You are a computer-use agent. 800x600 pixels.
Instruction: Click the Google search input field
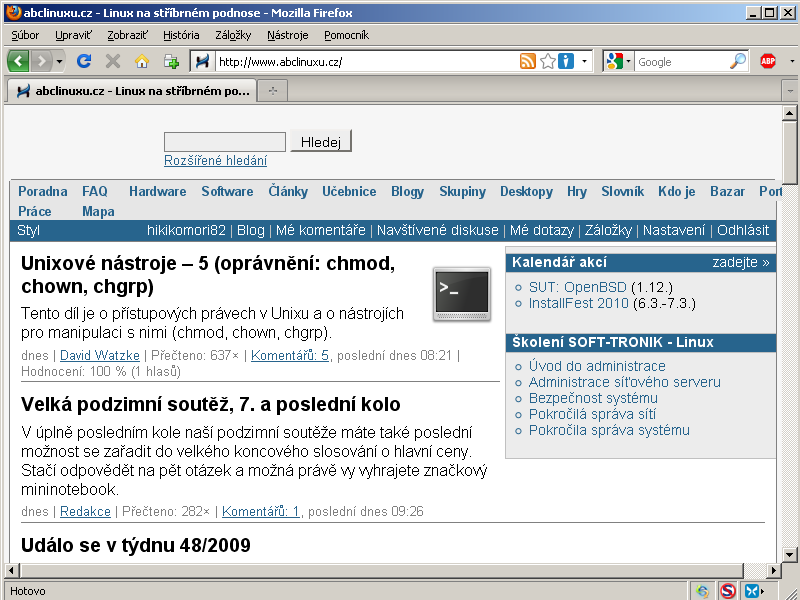[682, 62]
